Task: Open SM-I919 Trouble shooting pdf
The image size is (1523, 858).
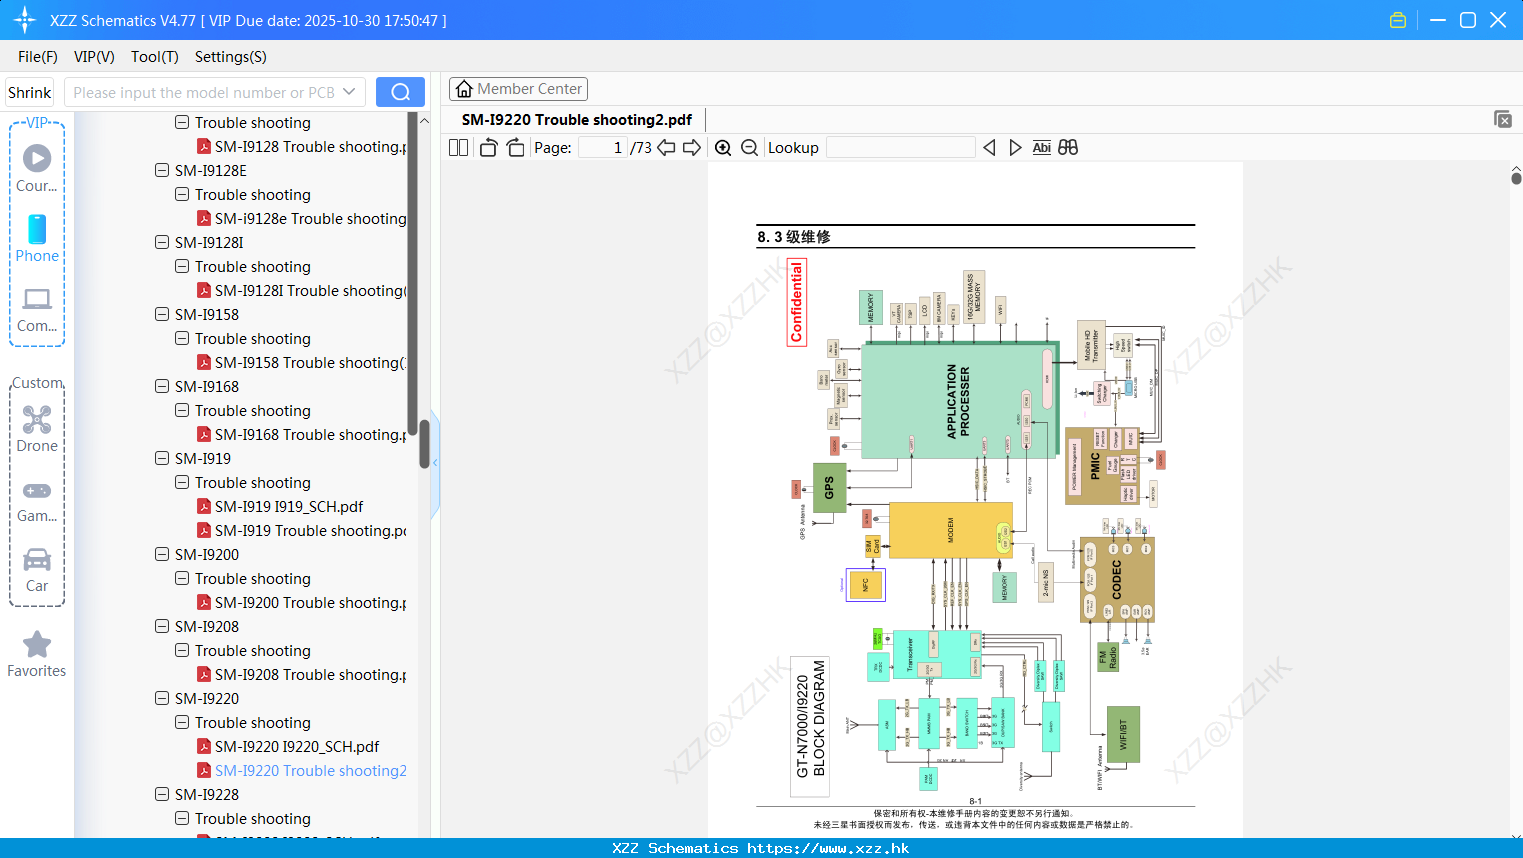Action: pos(301,530)
